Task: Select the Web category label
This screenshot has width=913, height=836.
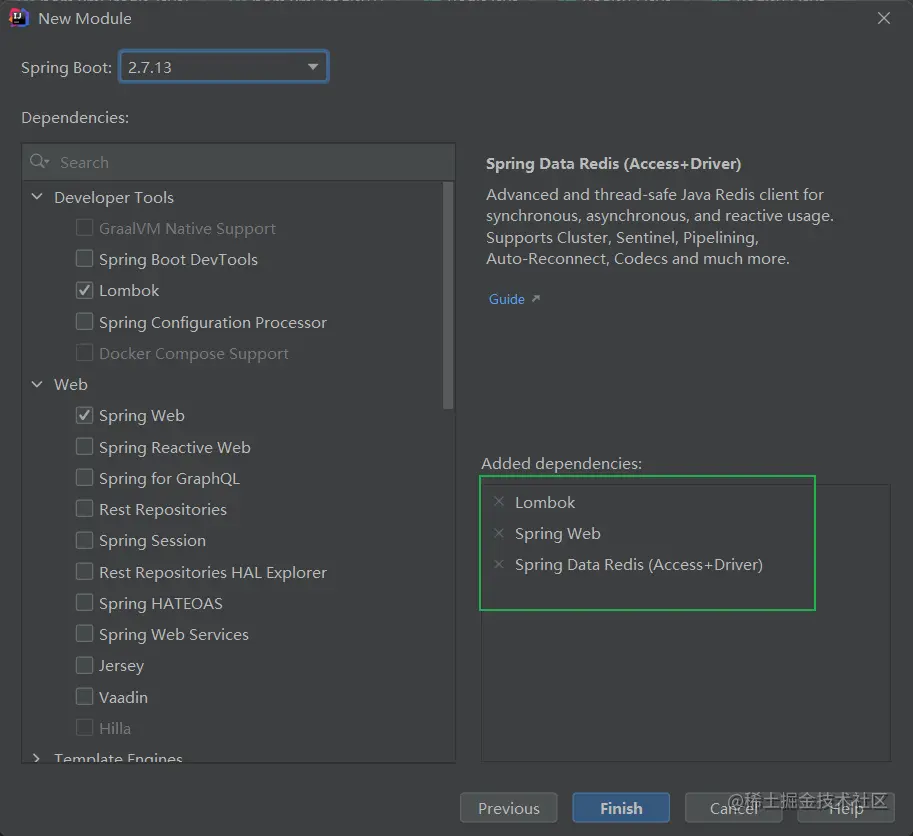Action: (70, 384)
